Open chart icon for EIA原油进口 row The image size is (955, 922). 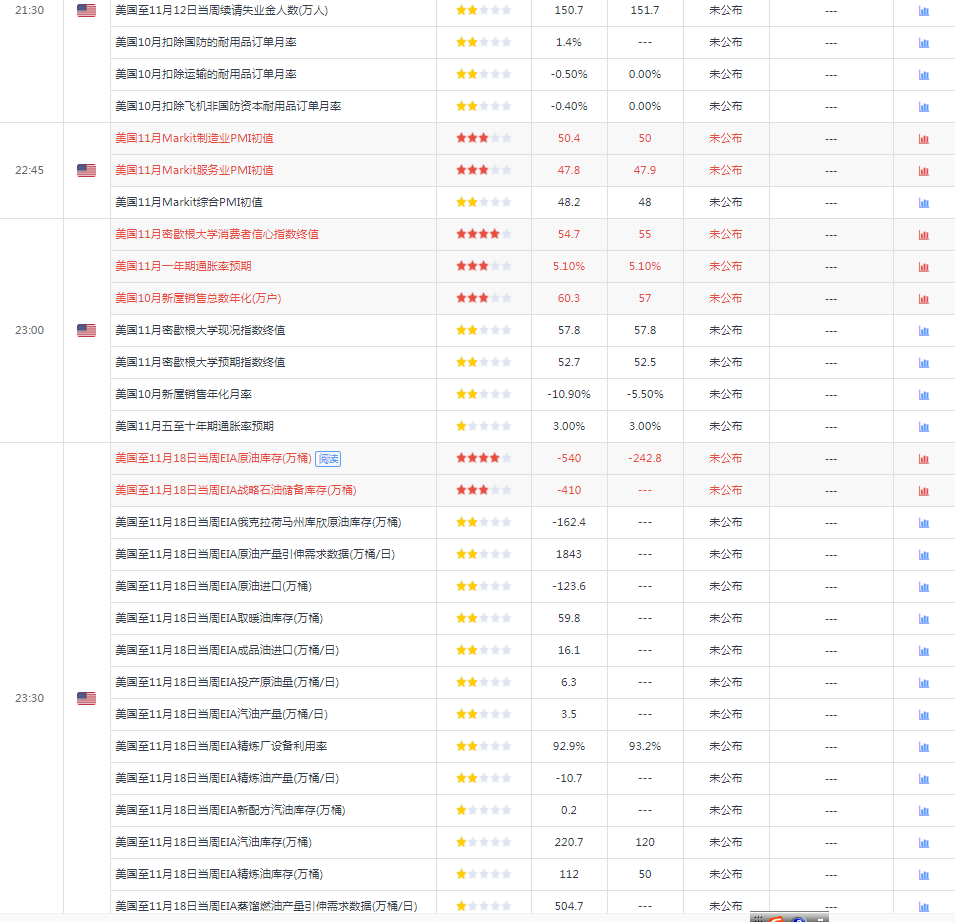923,586
